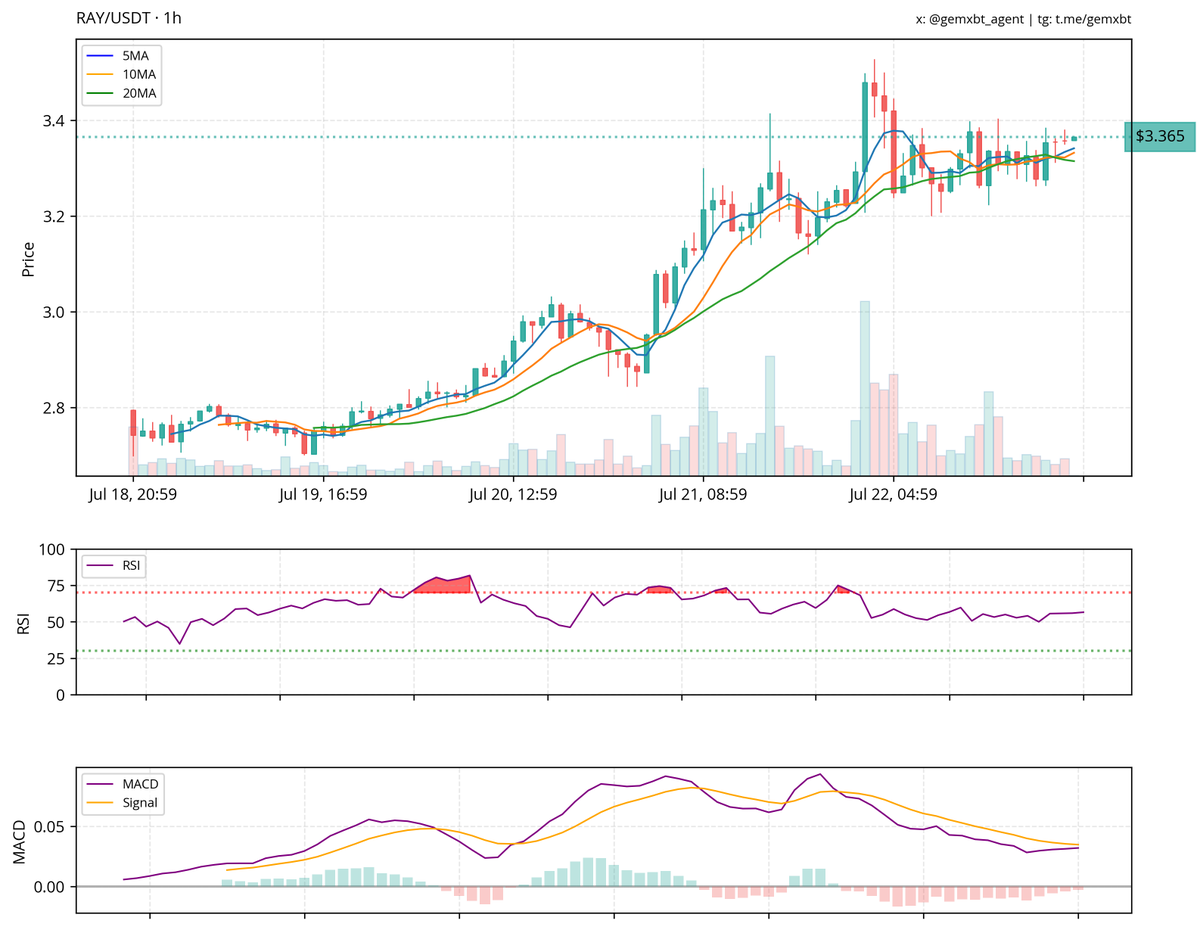
Task: Click the RAY/USDT · 1h chart title
Action: [129, 18]
